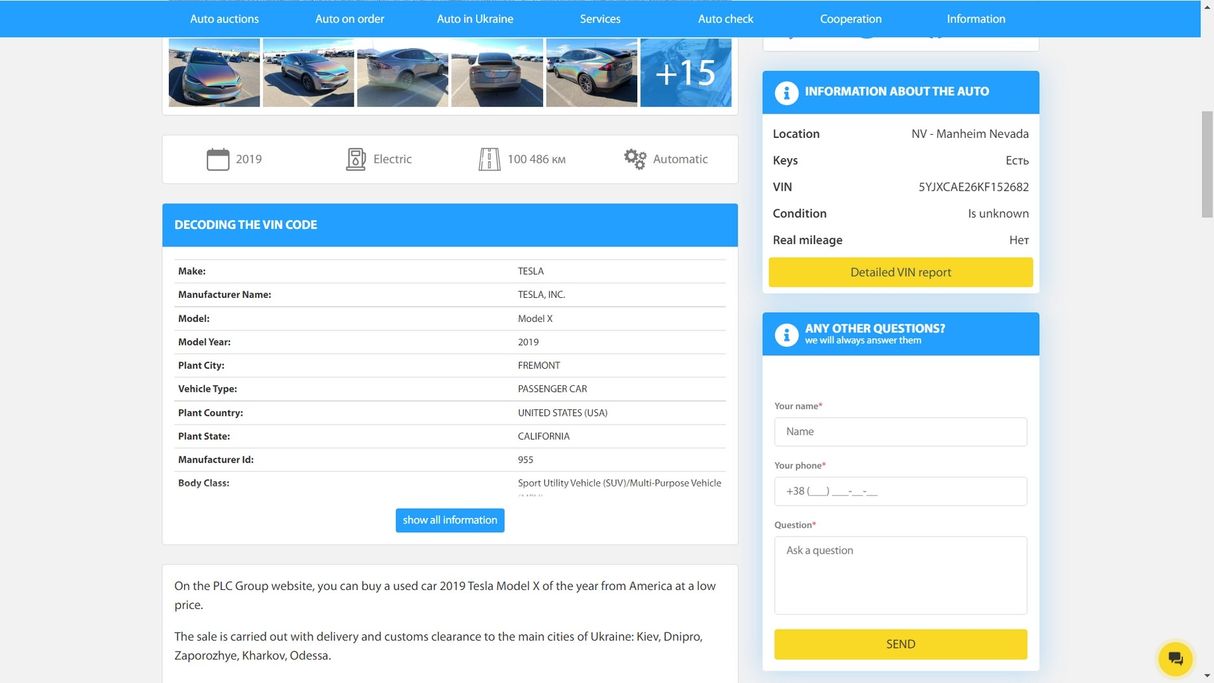Open the Auto check menu

coord(726,19)
